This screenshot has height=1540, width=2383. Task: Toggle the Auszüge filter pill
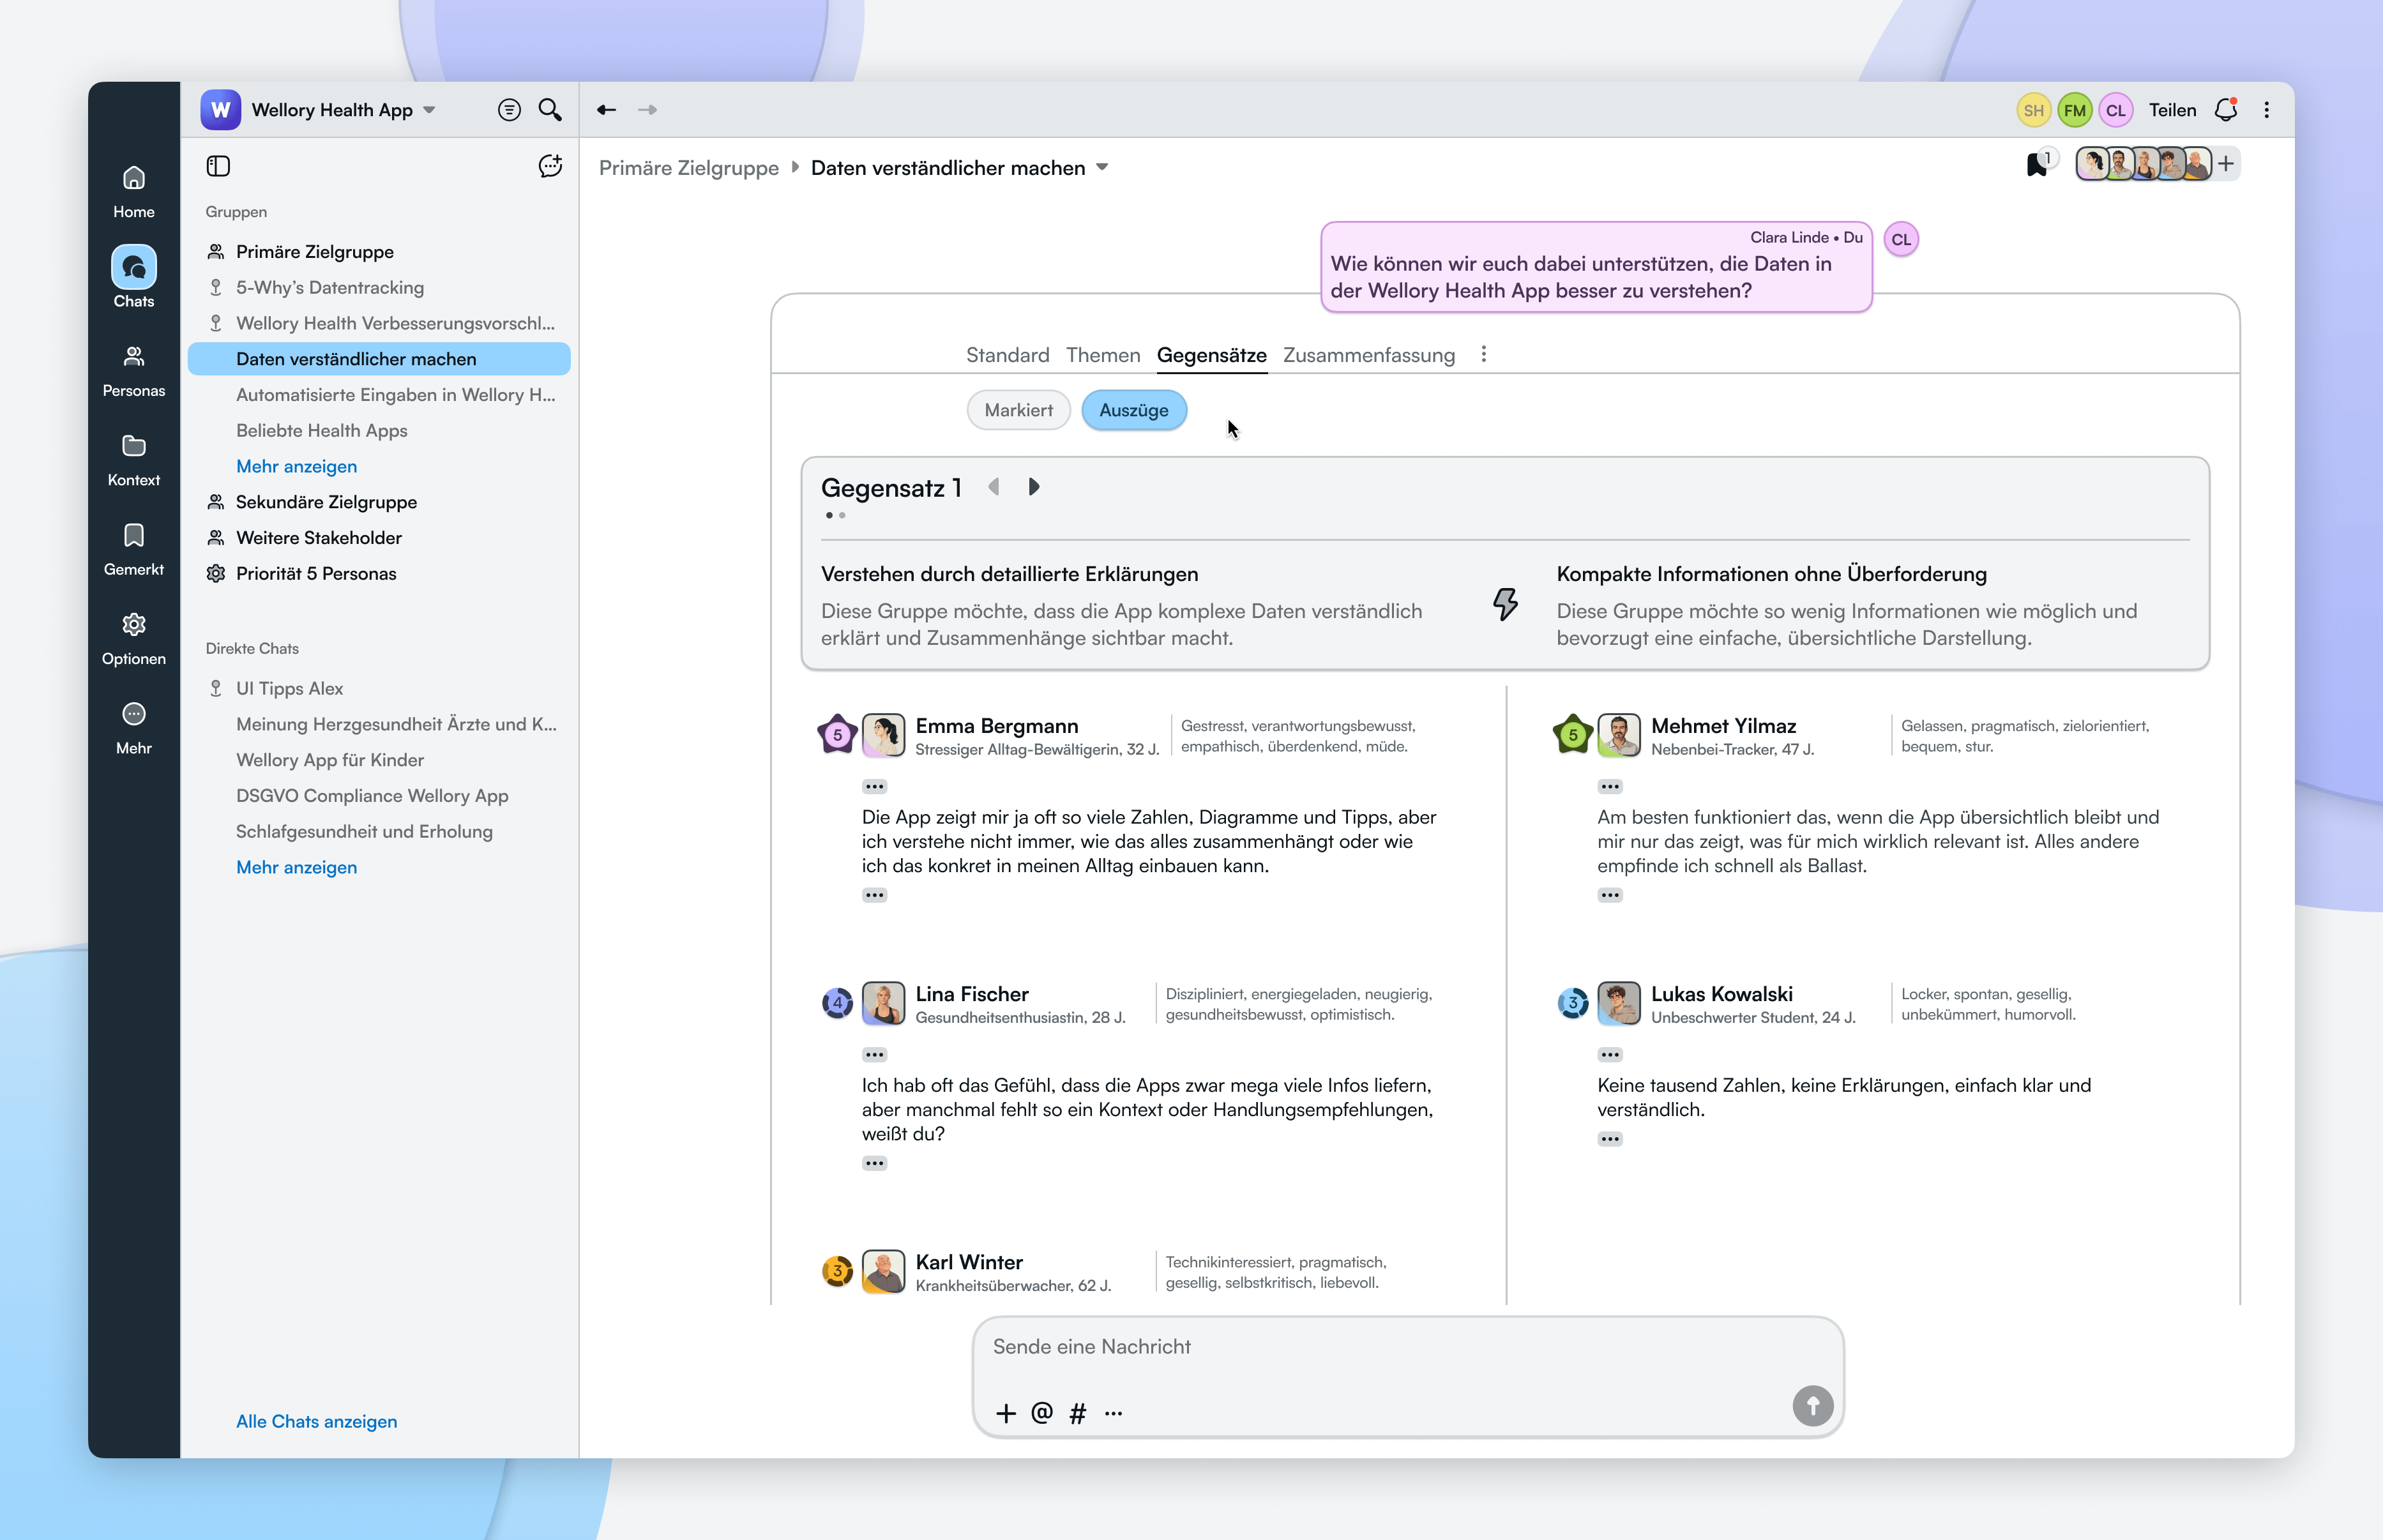click(x=1133, y=410)
